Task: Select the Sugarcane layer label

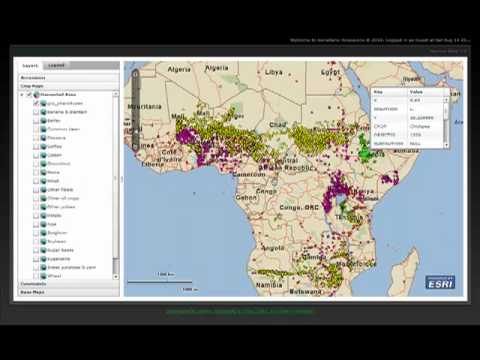Action: pyautogui.click(x=59, y=259)
